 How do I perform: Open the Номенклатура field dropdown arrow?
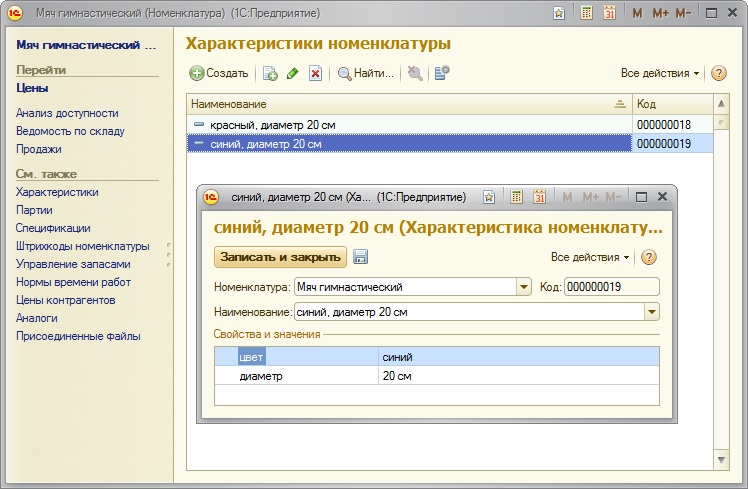[523, 287]
